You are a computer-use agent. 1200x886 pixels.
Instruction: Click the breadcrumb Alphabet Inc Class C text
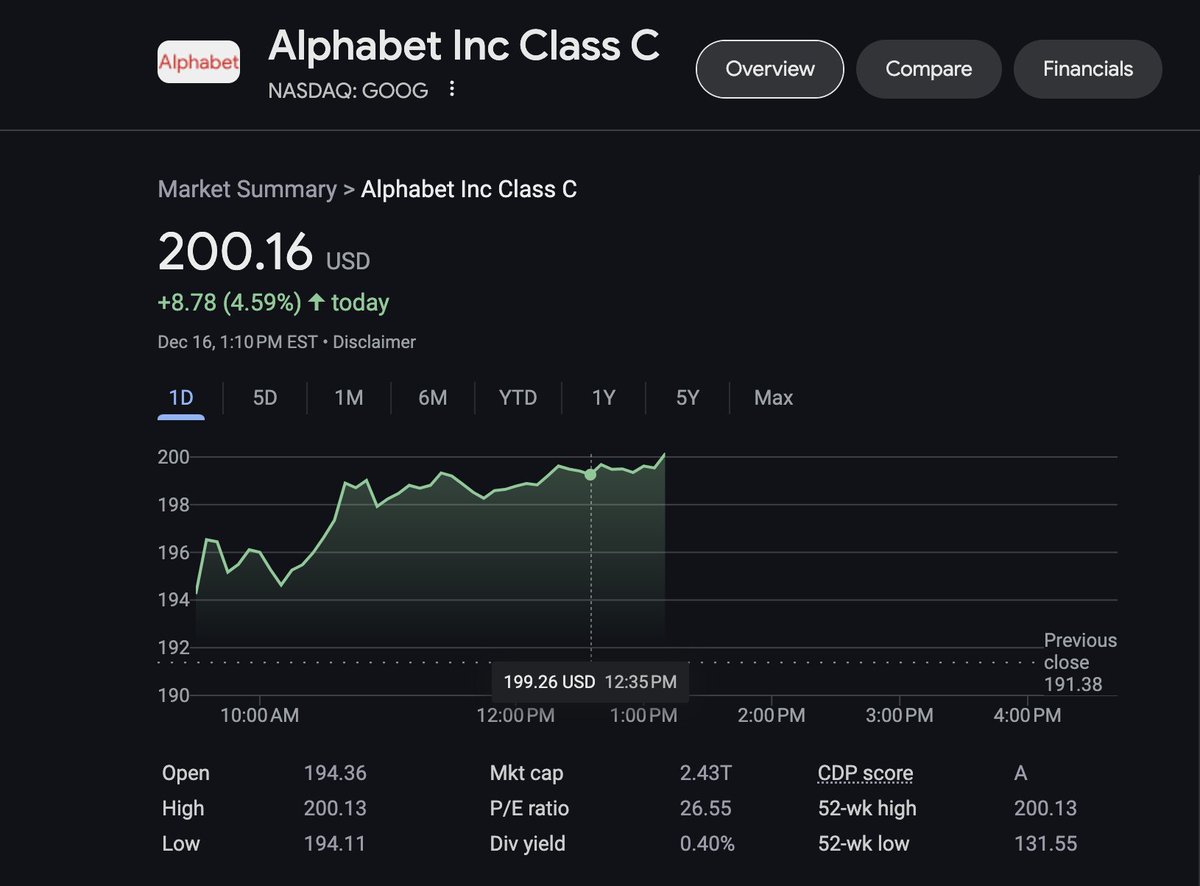coord(469,189)
